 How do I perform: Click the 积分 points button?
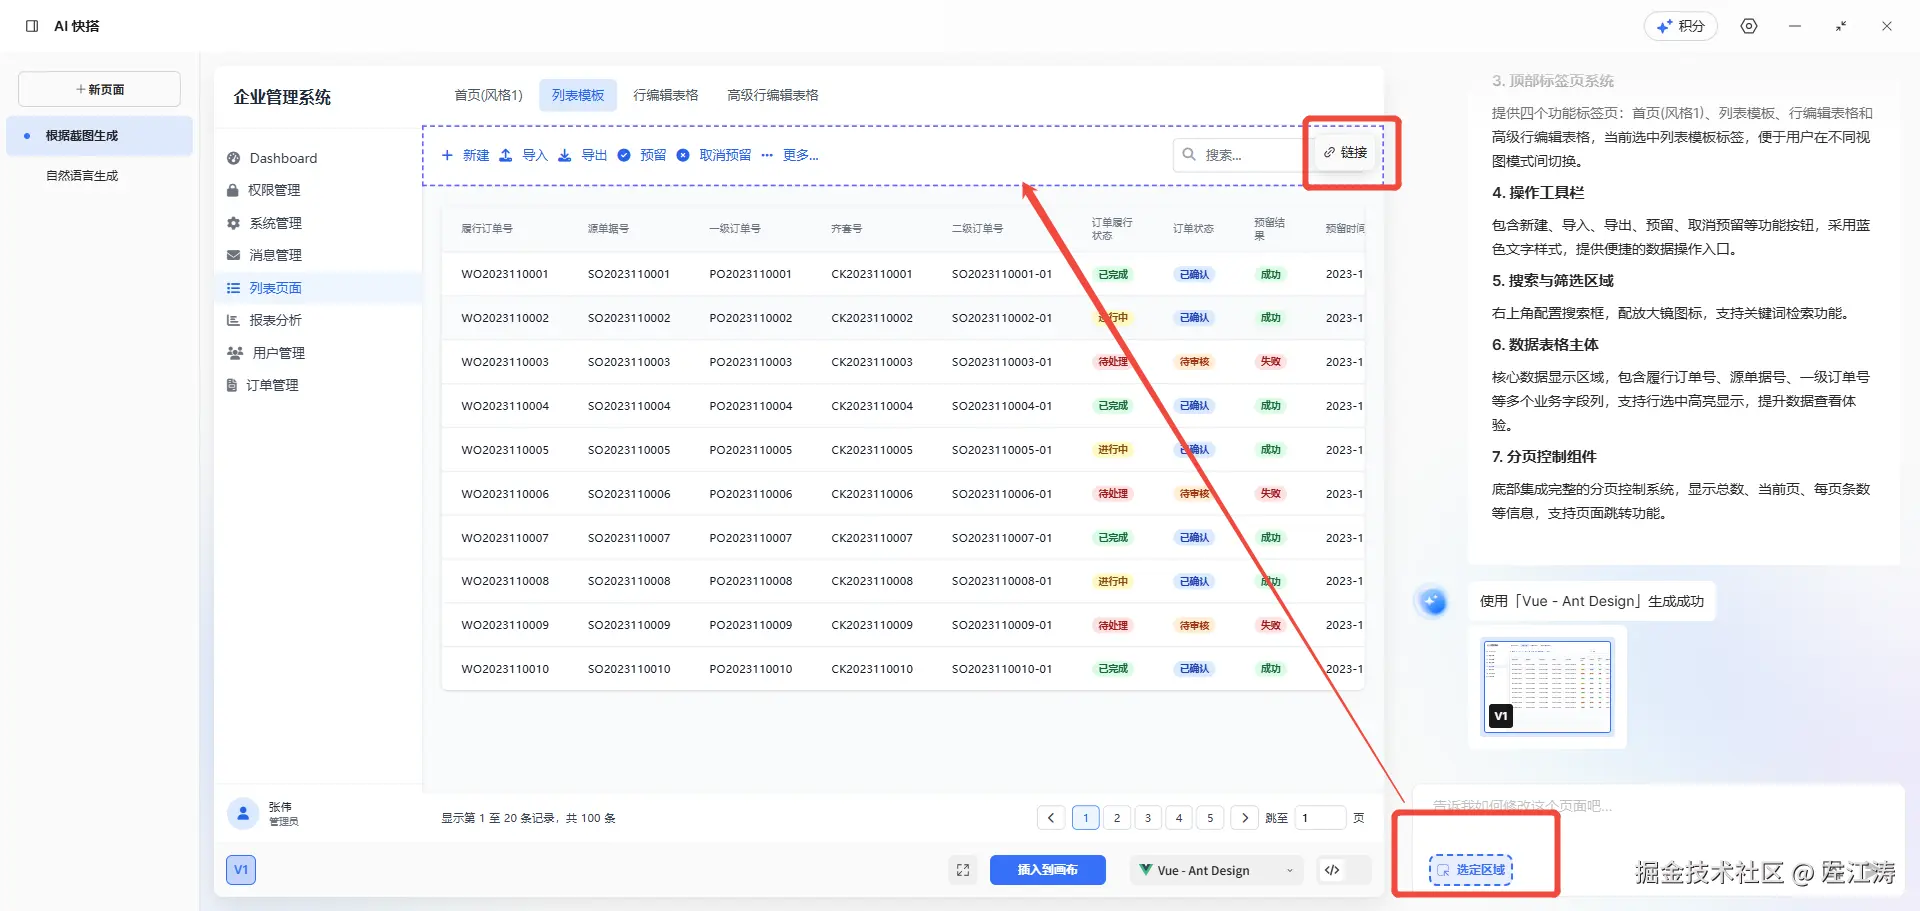pyautogui.click(x=1681, y=26)
